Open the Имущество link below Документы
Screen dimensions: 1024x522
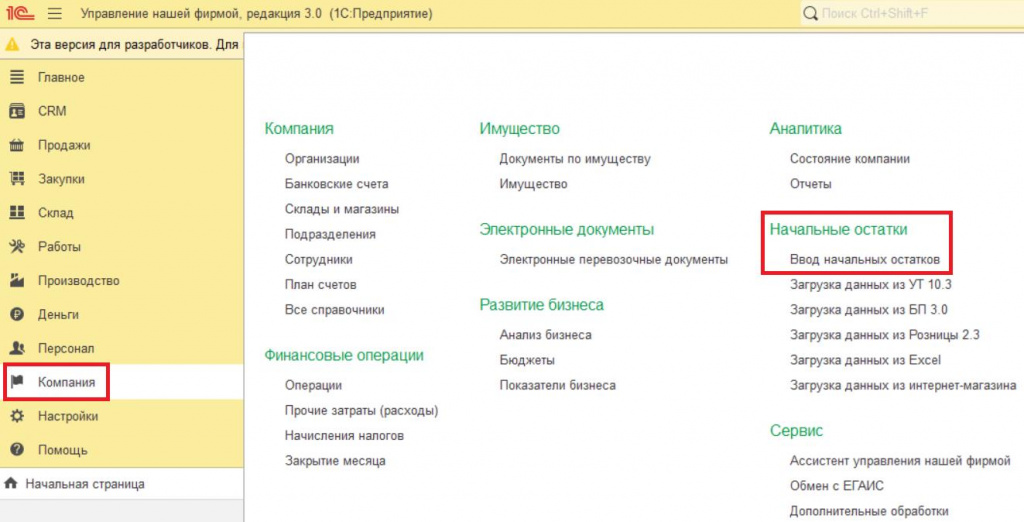pyautogui.click(x=533, y=184)
